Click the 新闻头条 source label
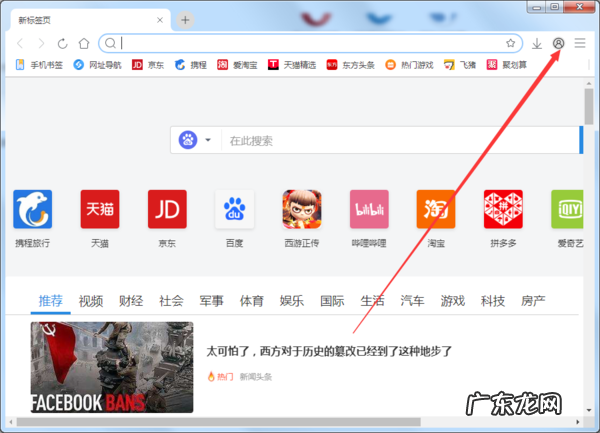The height and width of the screenshot is (433, 600). coord(256,377)
